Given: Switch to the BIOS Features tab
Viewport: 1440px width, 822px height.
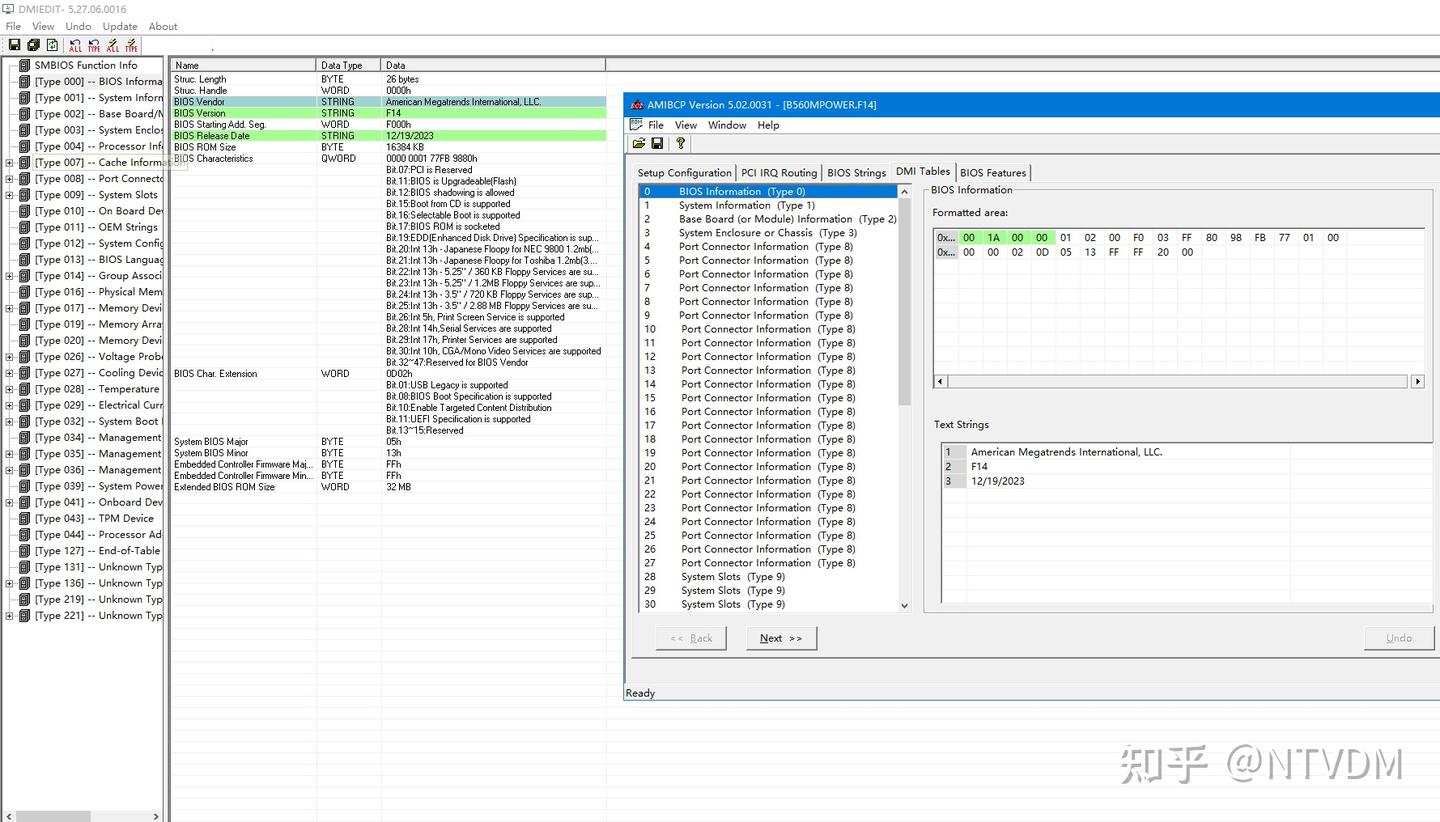Looking at the screenshot, I should [x=992, y=172].
